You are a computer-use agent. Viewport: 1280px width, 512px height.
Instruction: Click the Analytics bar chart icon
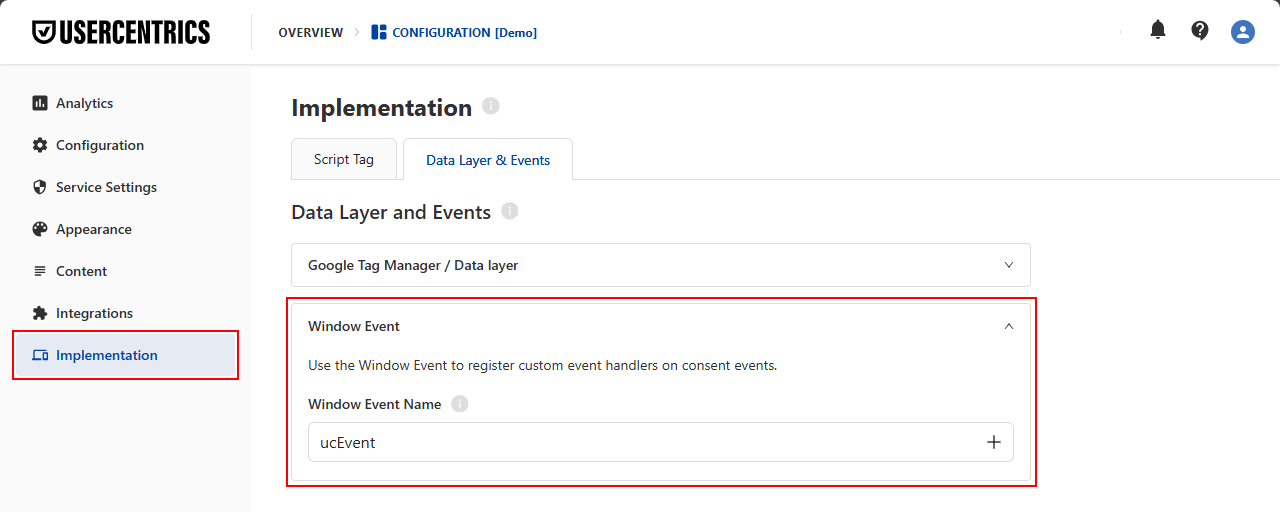coord(40,103)
